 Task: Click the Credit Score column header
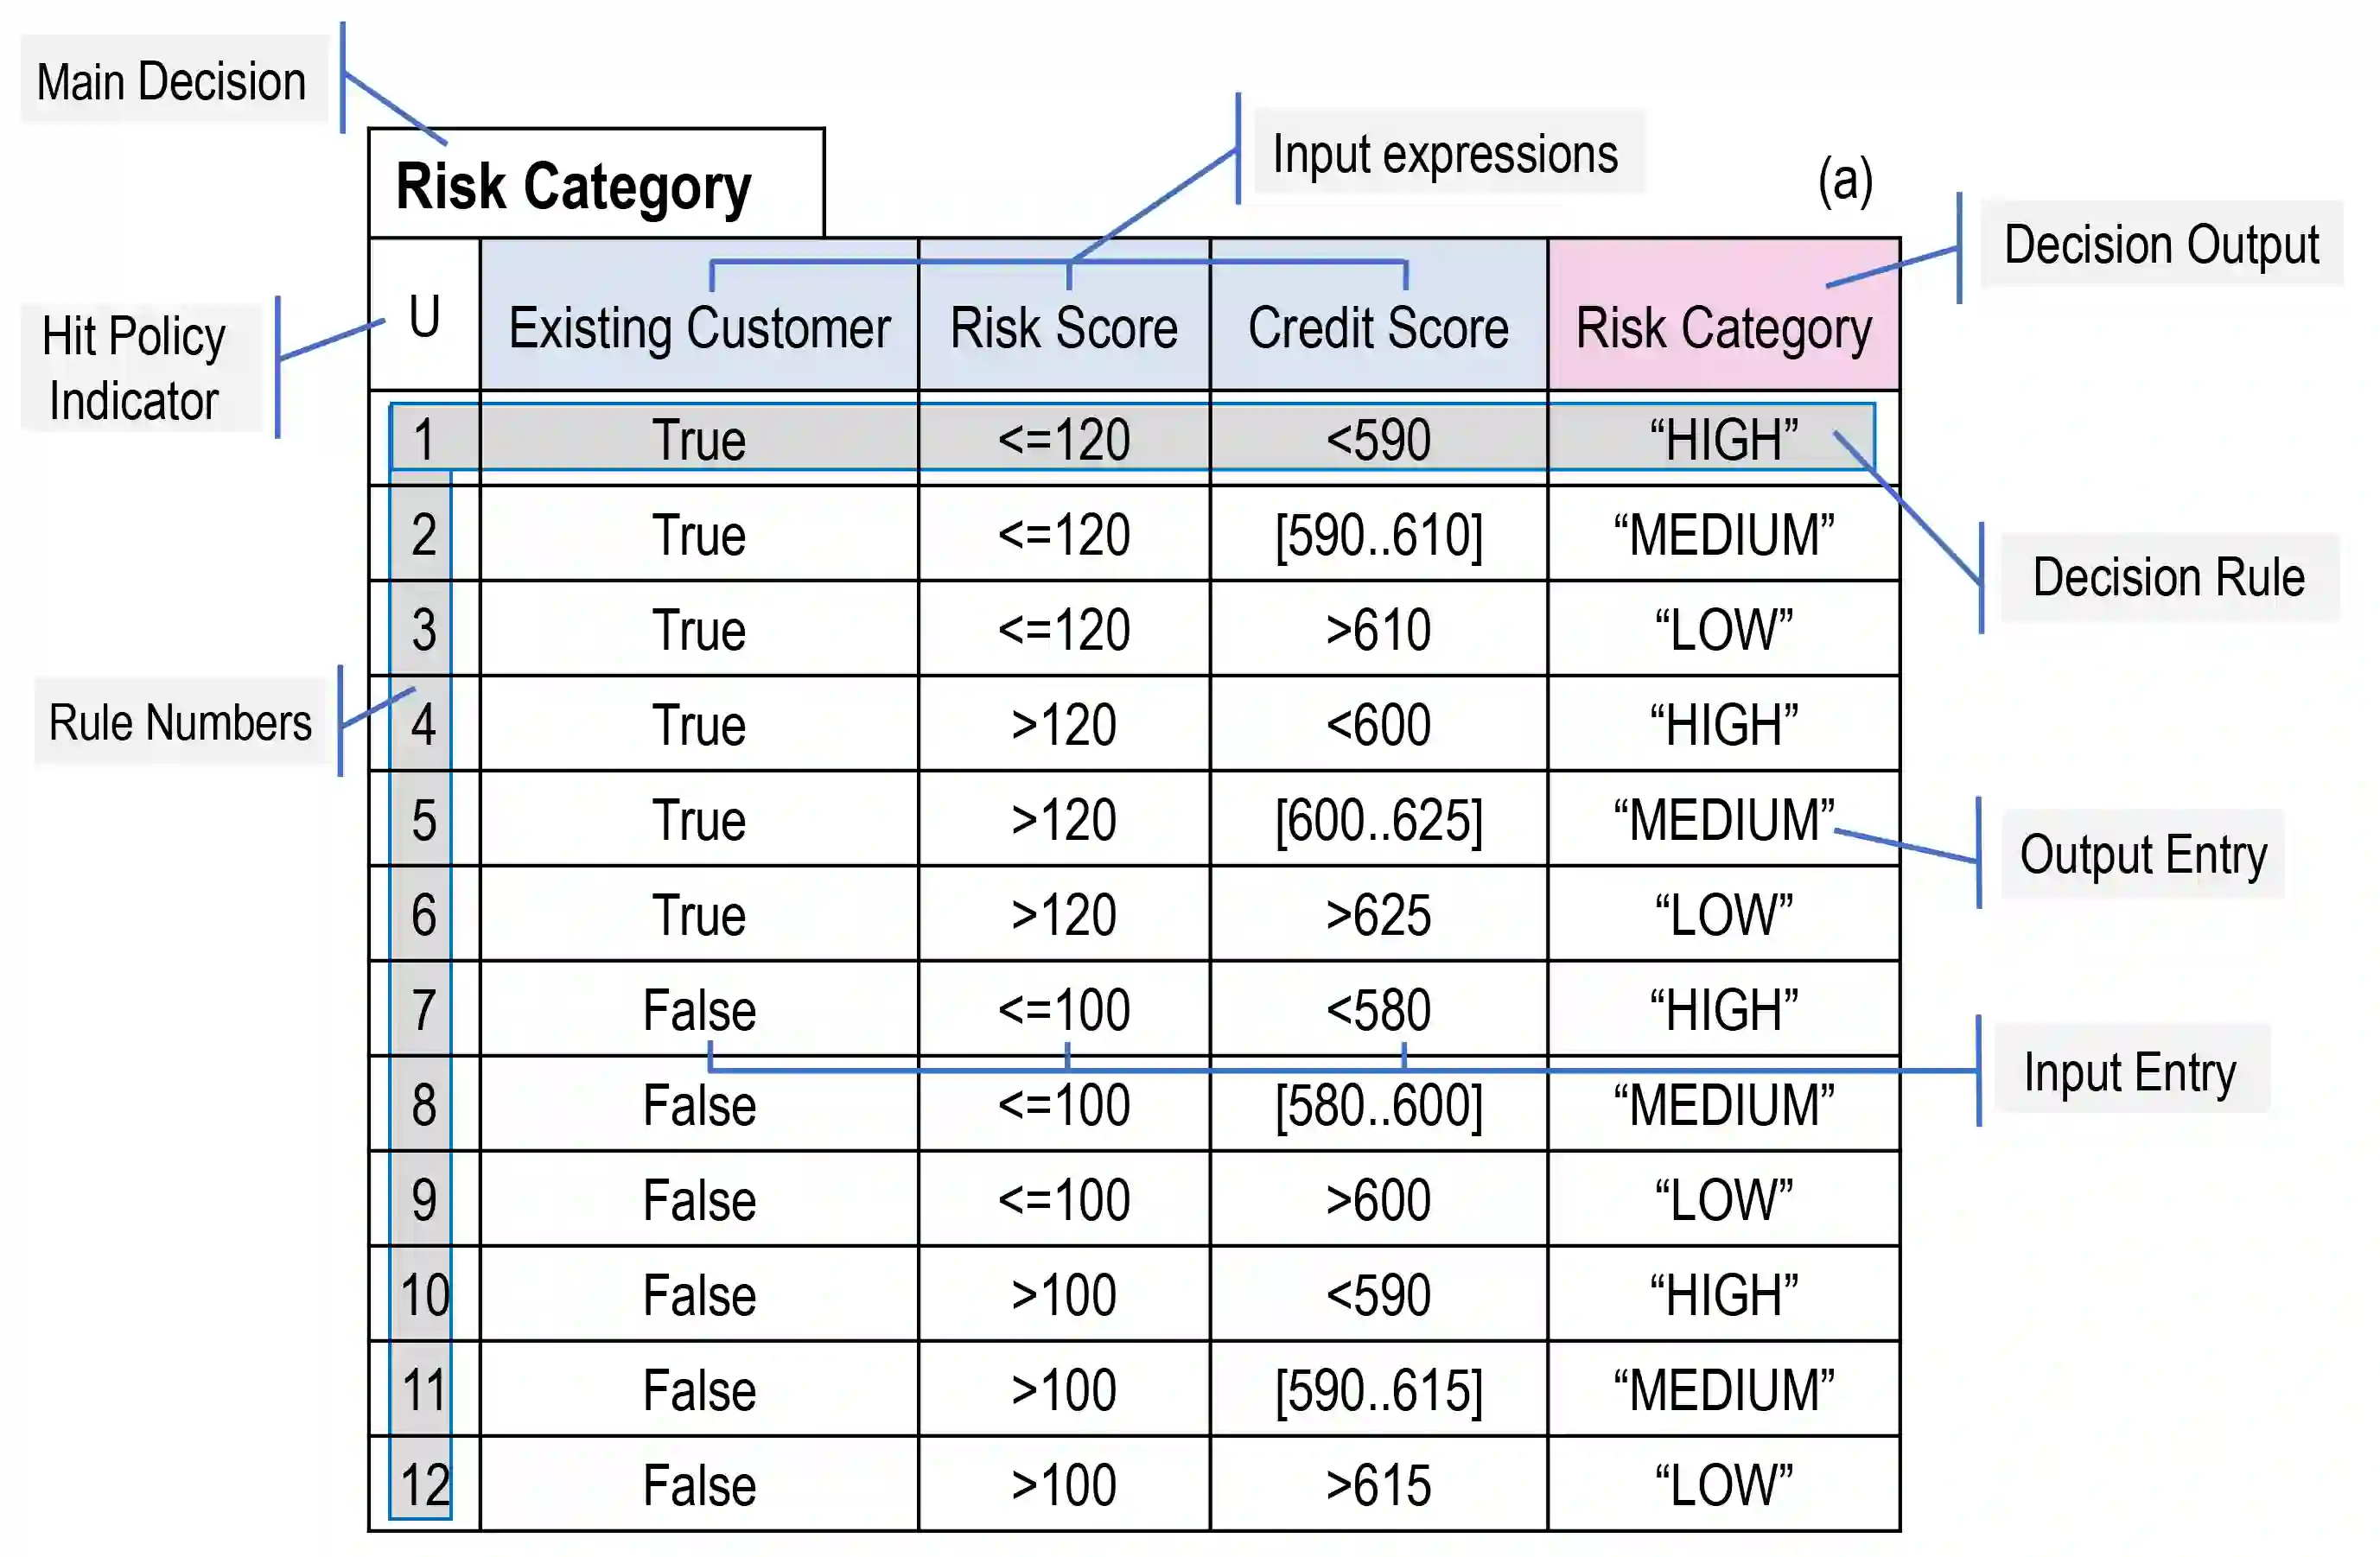tap(1378, 328)
